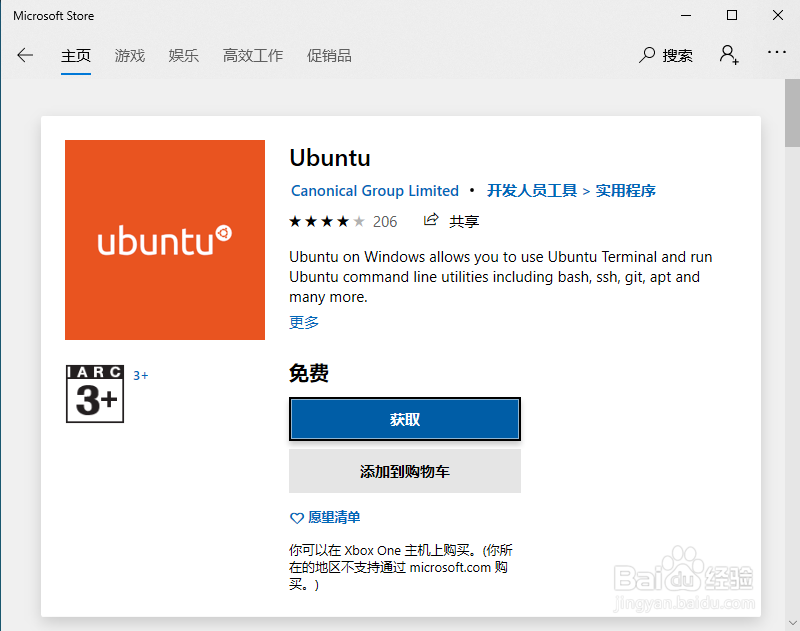Open the three-dots more menu
Image resolution: width=800 pixels, height=631 pixels.
click(x=776, y=52)
